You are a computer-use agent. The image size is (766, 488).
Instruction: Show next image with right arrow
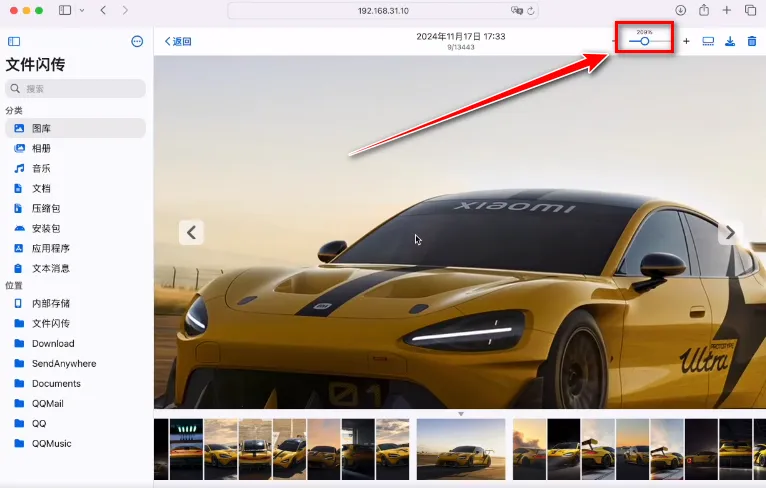click(x=730, y=232)
